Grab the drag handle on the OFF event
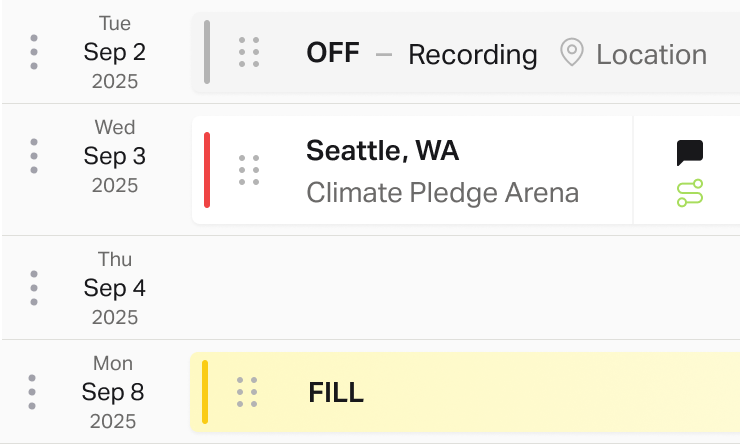 coord(249,52)
